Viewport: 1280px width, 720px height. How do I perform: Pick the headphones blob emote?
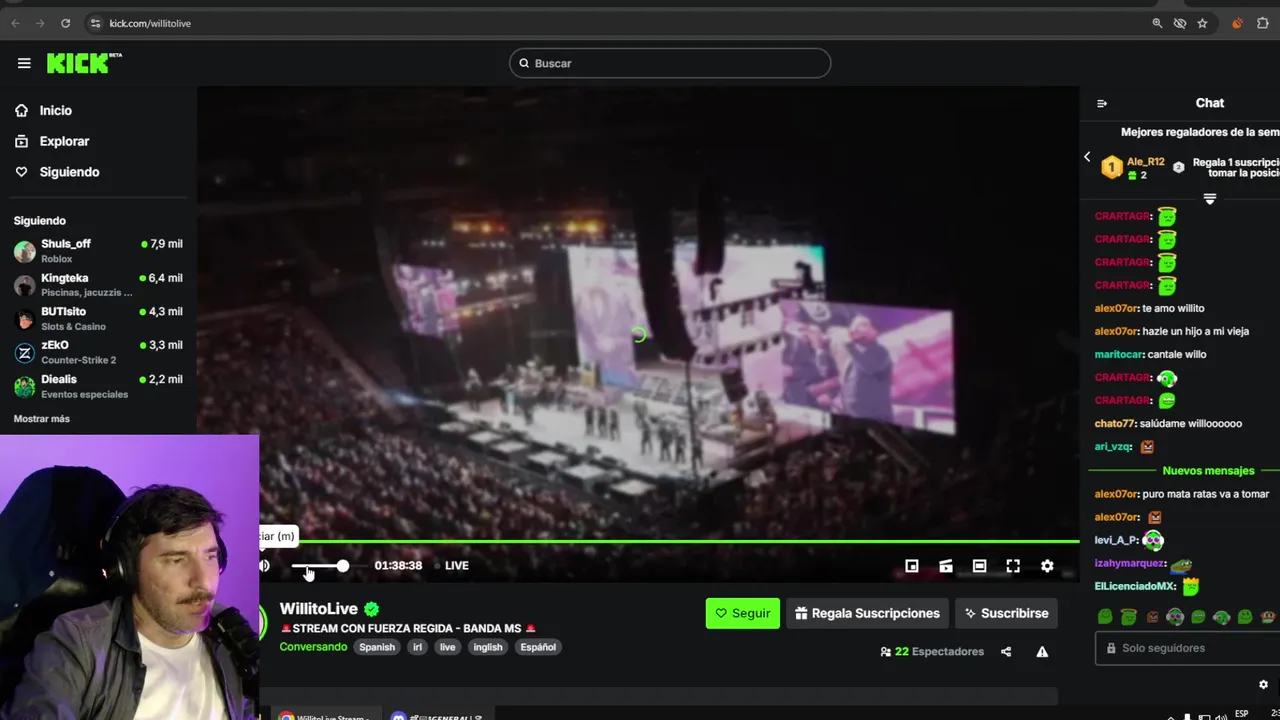click(1175, 618)
